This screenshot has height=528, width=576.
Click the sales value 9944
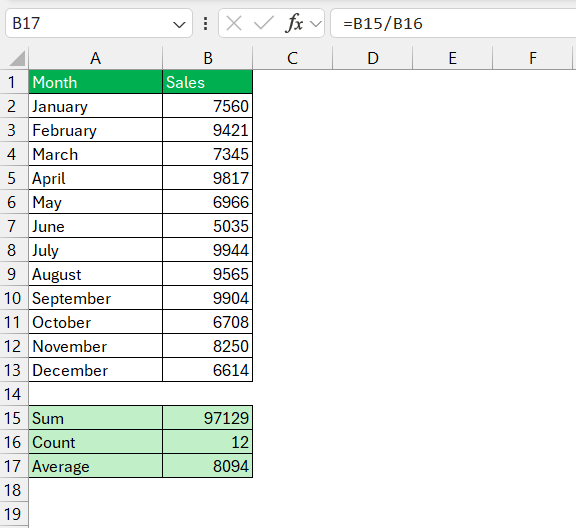208,250
